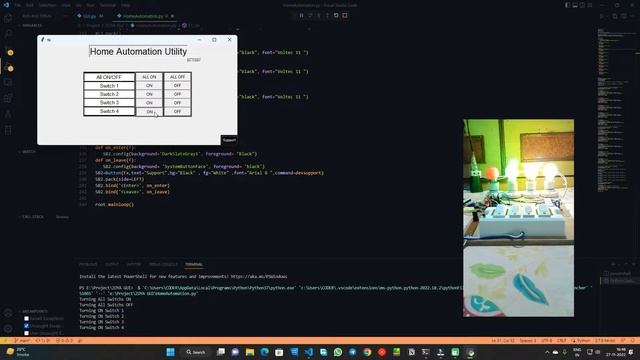Click CRLF line ending in status bar
640x360 pixels.
click(562, 340)
